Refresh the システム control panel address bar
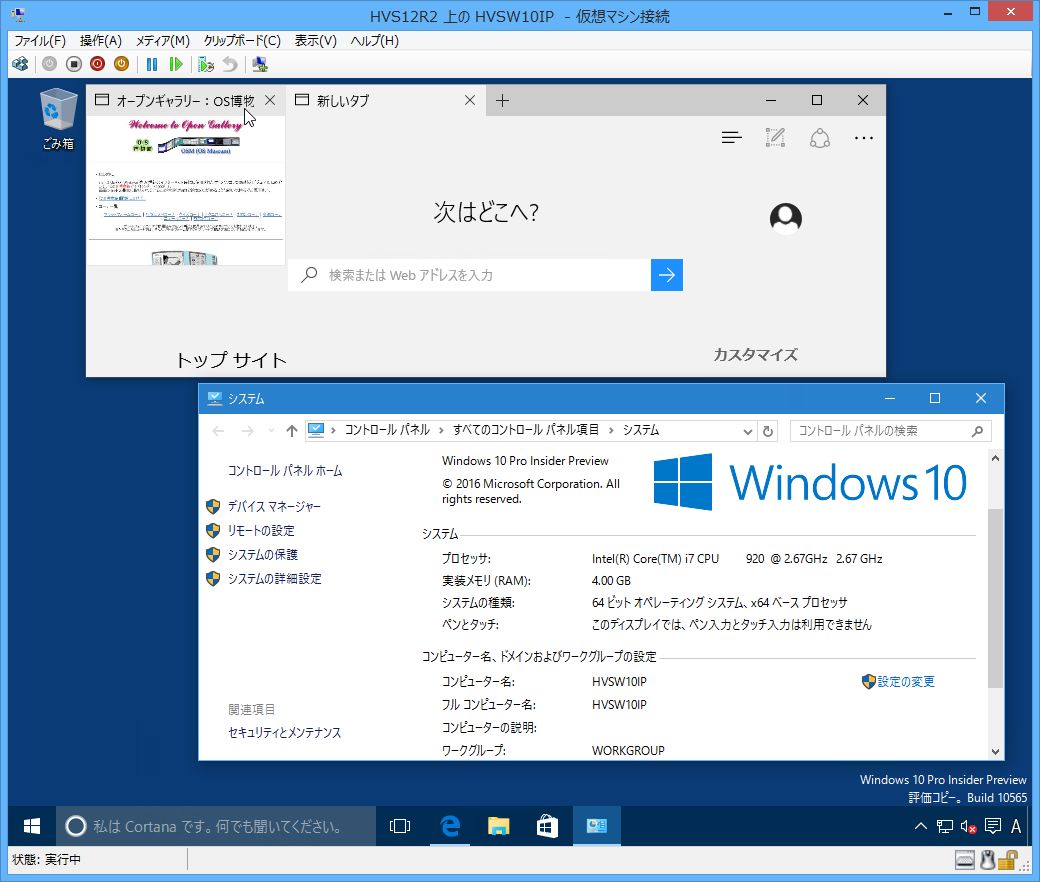 click(x=768, y=431)
